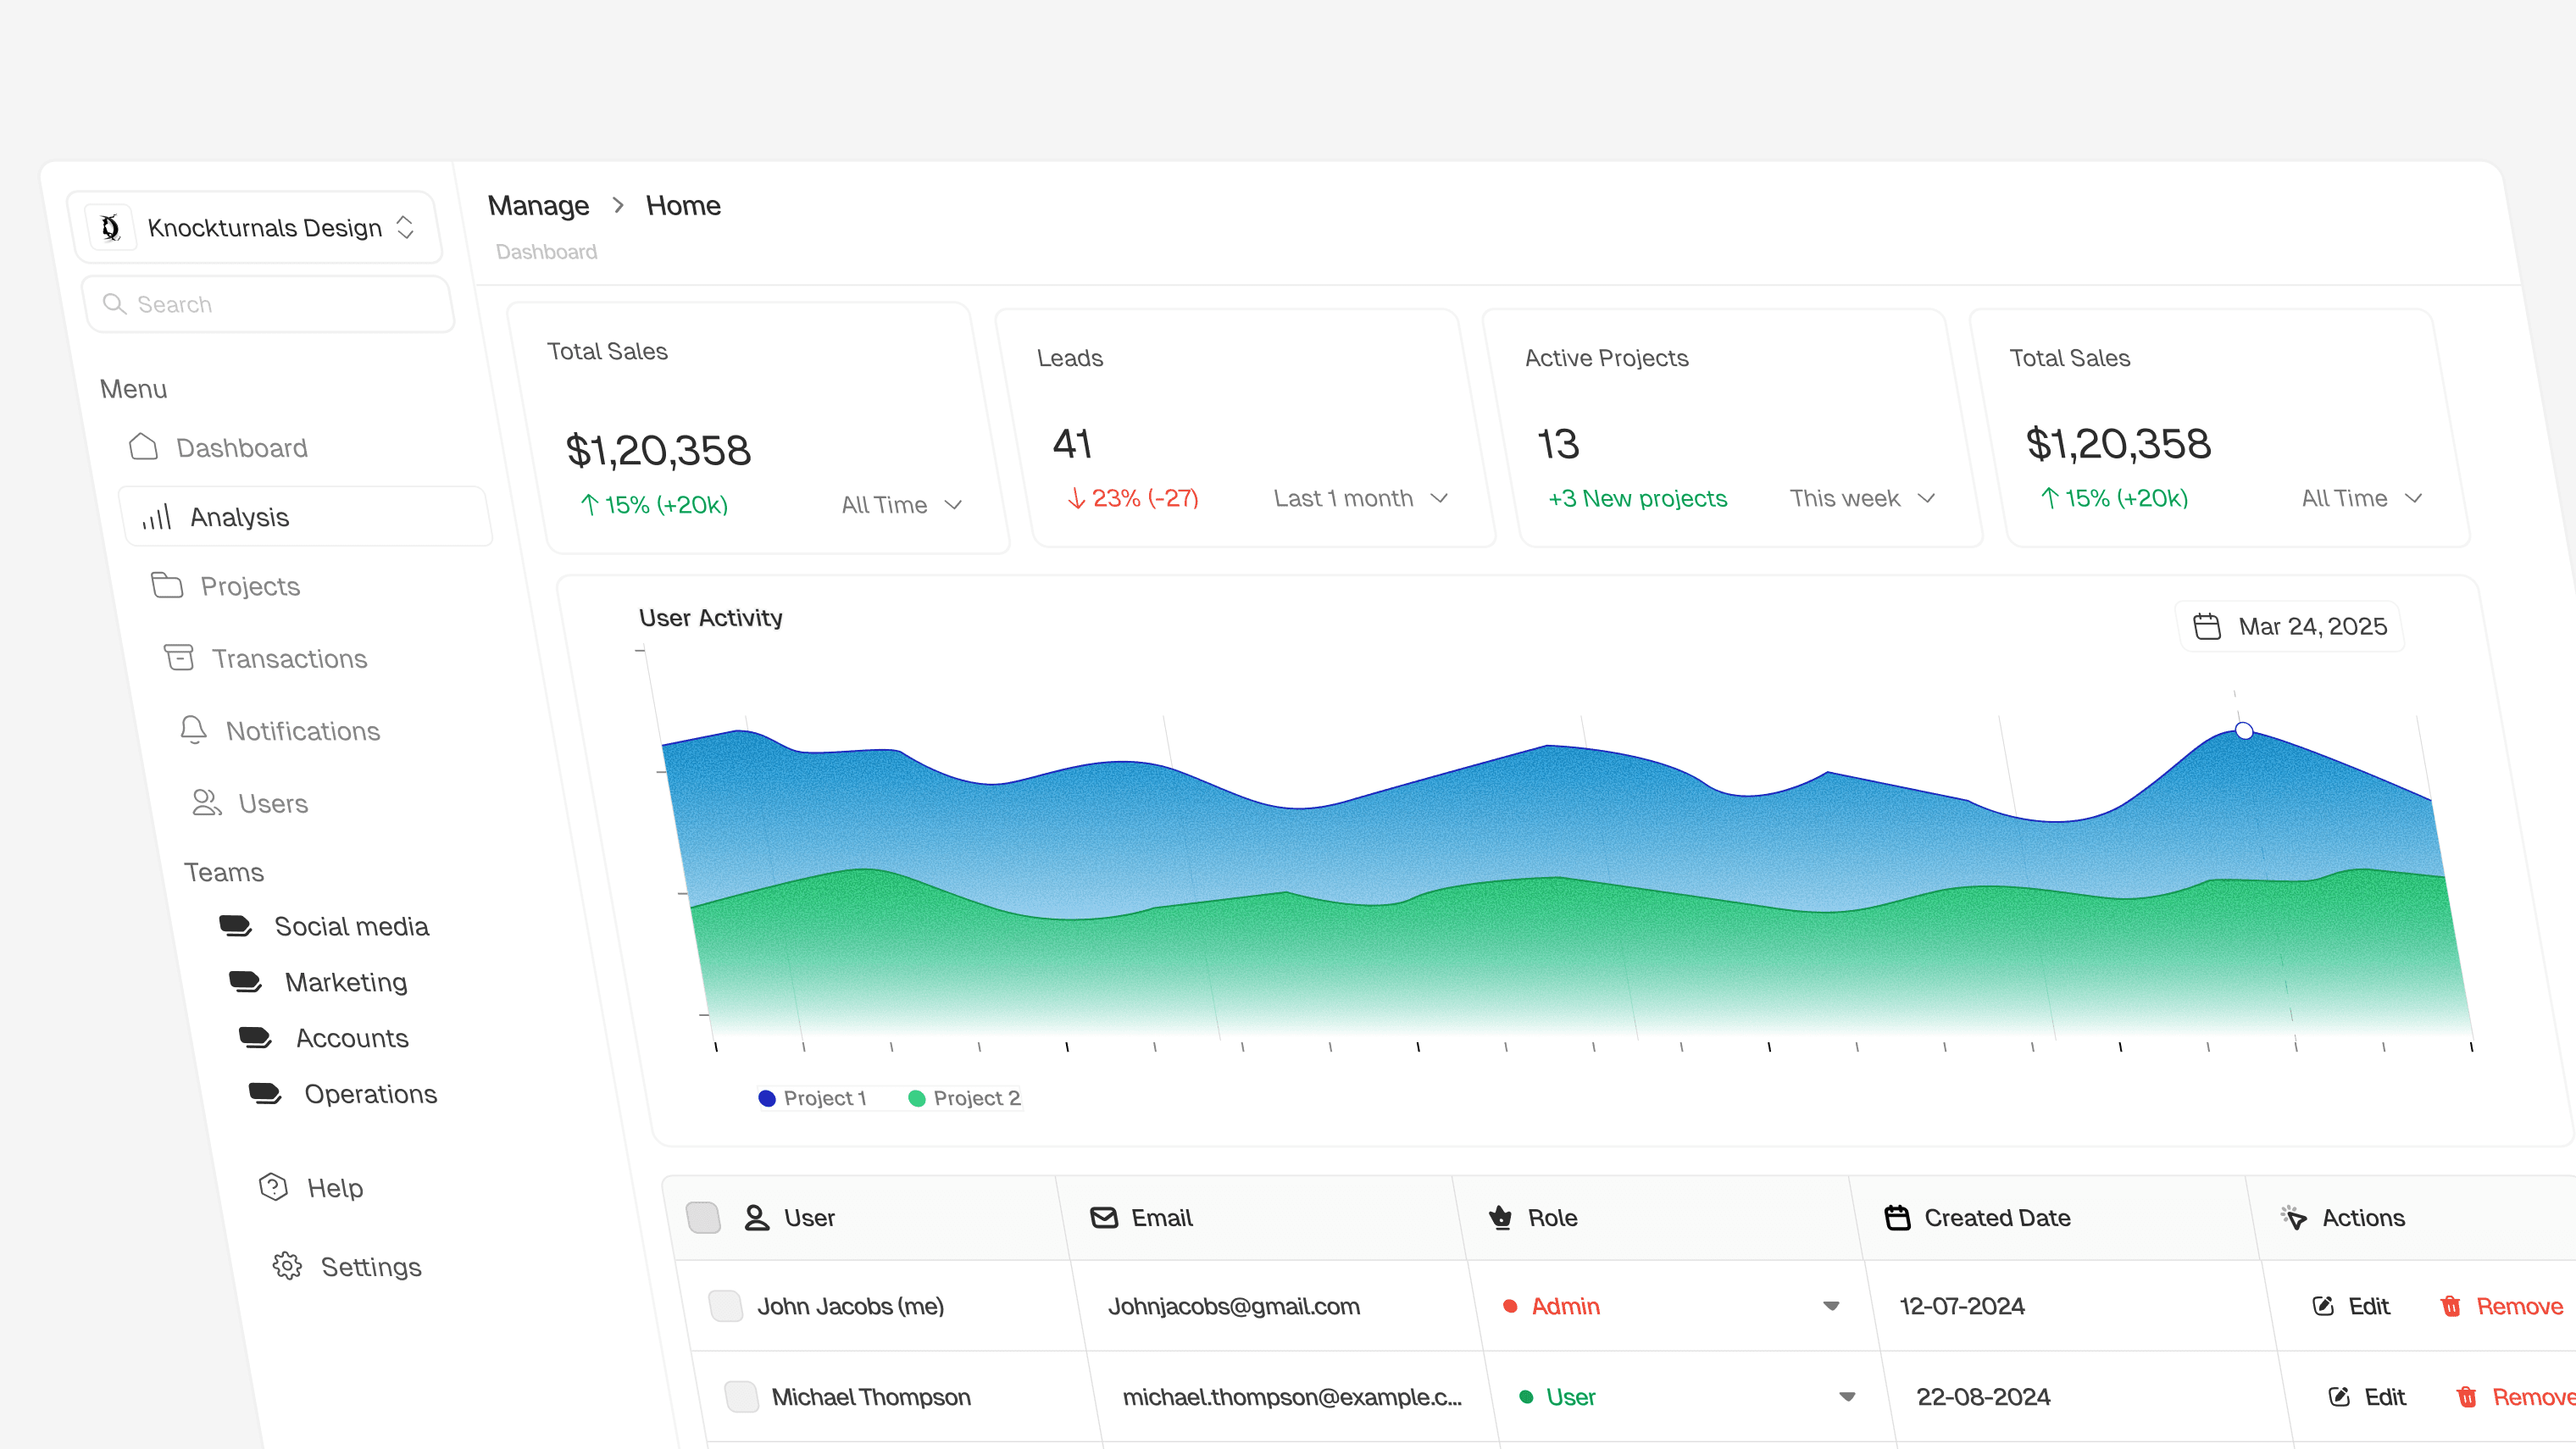This screenshot has width=2576, height=1449.
Task: Click the edit pencil icon in Michael Thompson's row
Action: pos(2339,1397)
